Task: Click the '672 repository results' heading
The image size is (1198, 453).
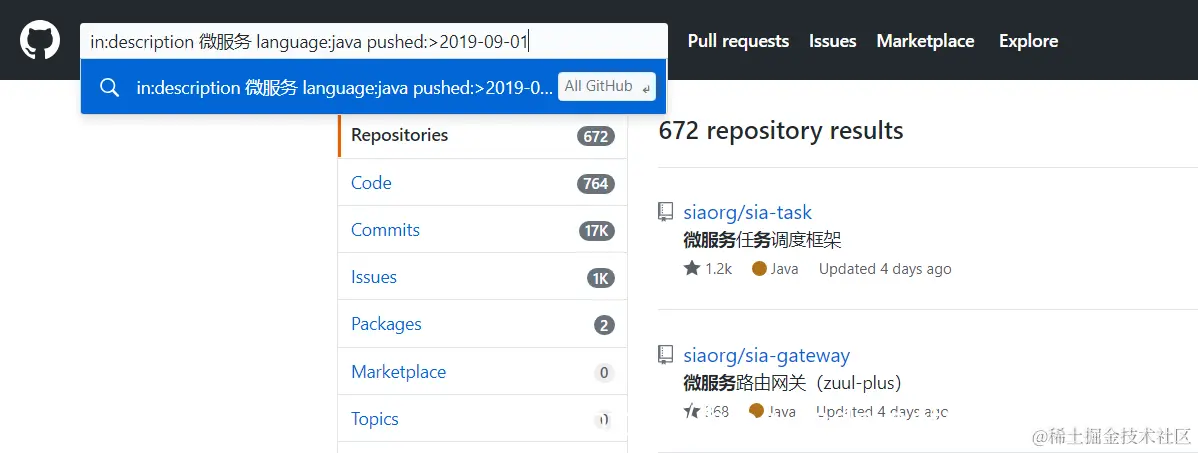Action: point(781,131)
